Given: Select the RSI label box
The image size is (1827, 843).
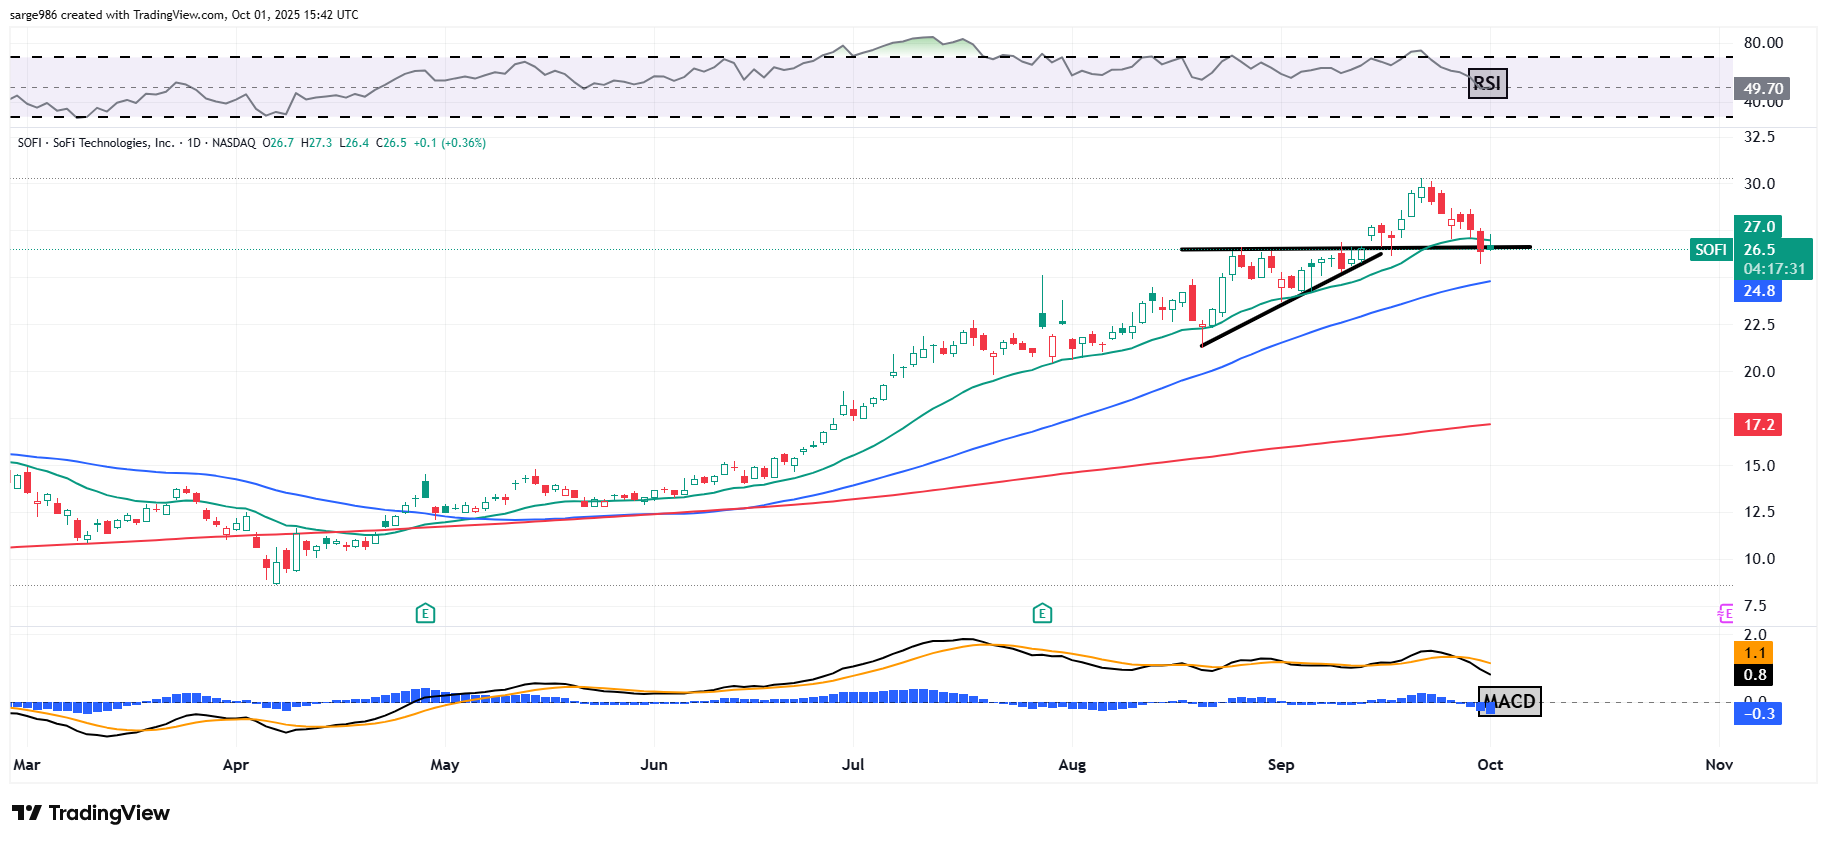Looking at the screenshot, I should [1487, 83].
